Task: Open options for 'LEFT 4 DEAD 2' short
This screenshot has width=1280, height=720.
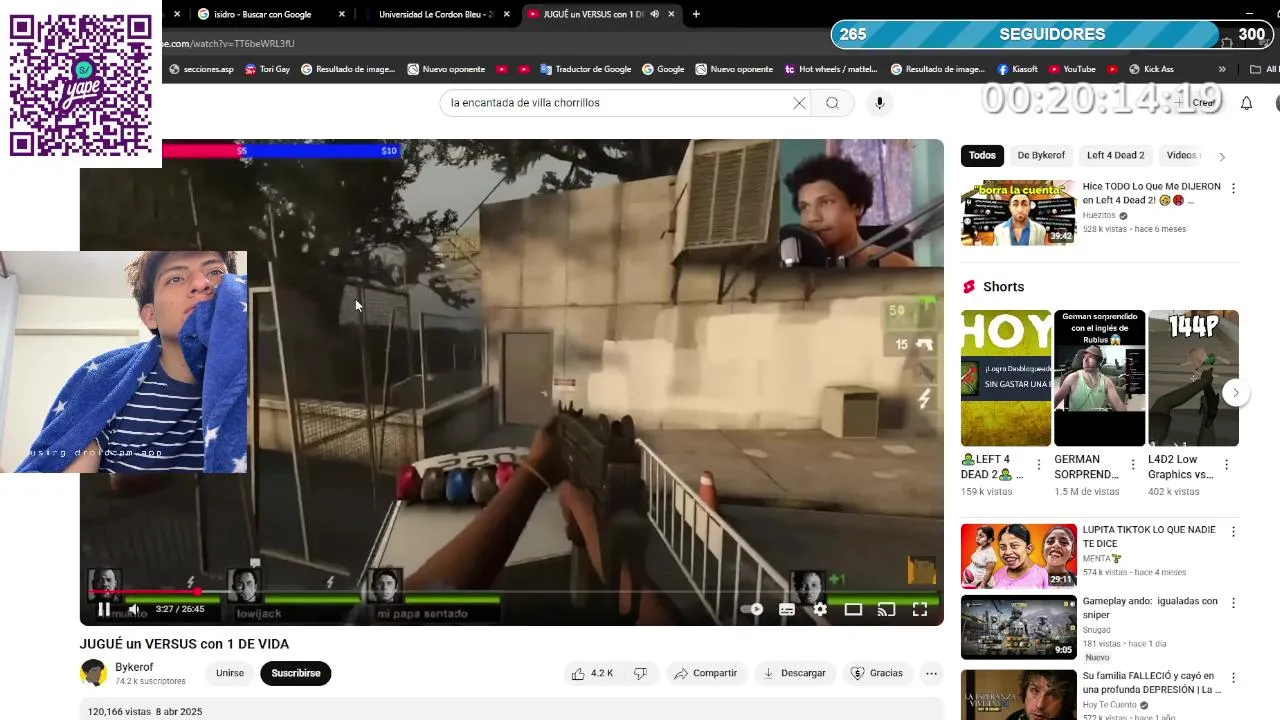Action: [x=1039, y=464]
